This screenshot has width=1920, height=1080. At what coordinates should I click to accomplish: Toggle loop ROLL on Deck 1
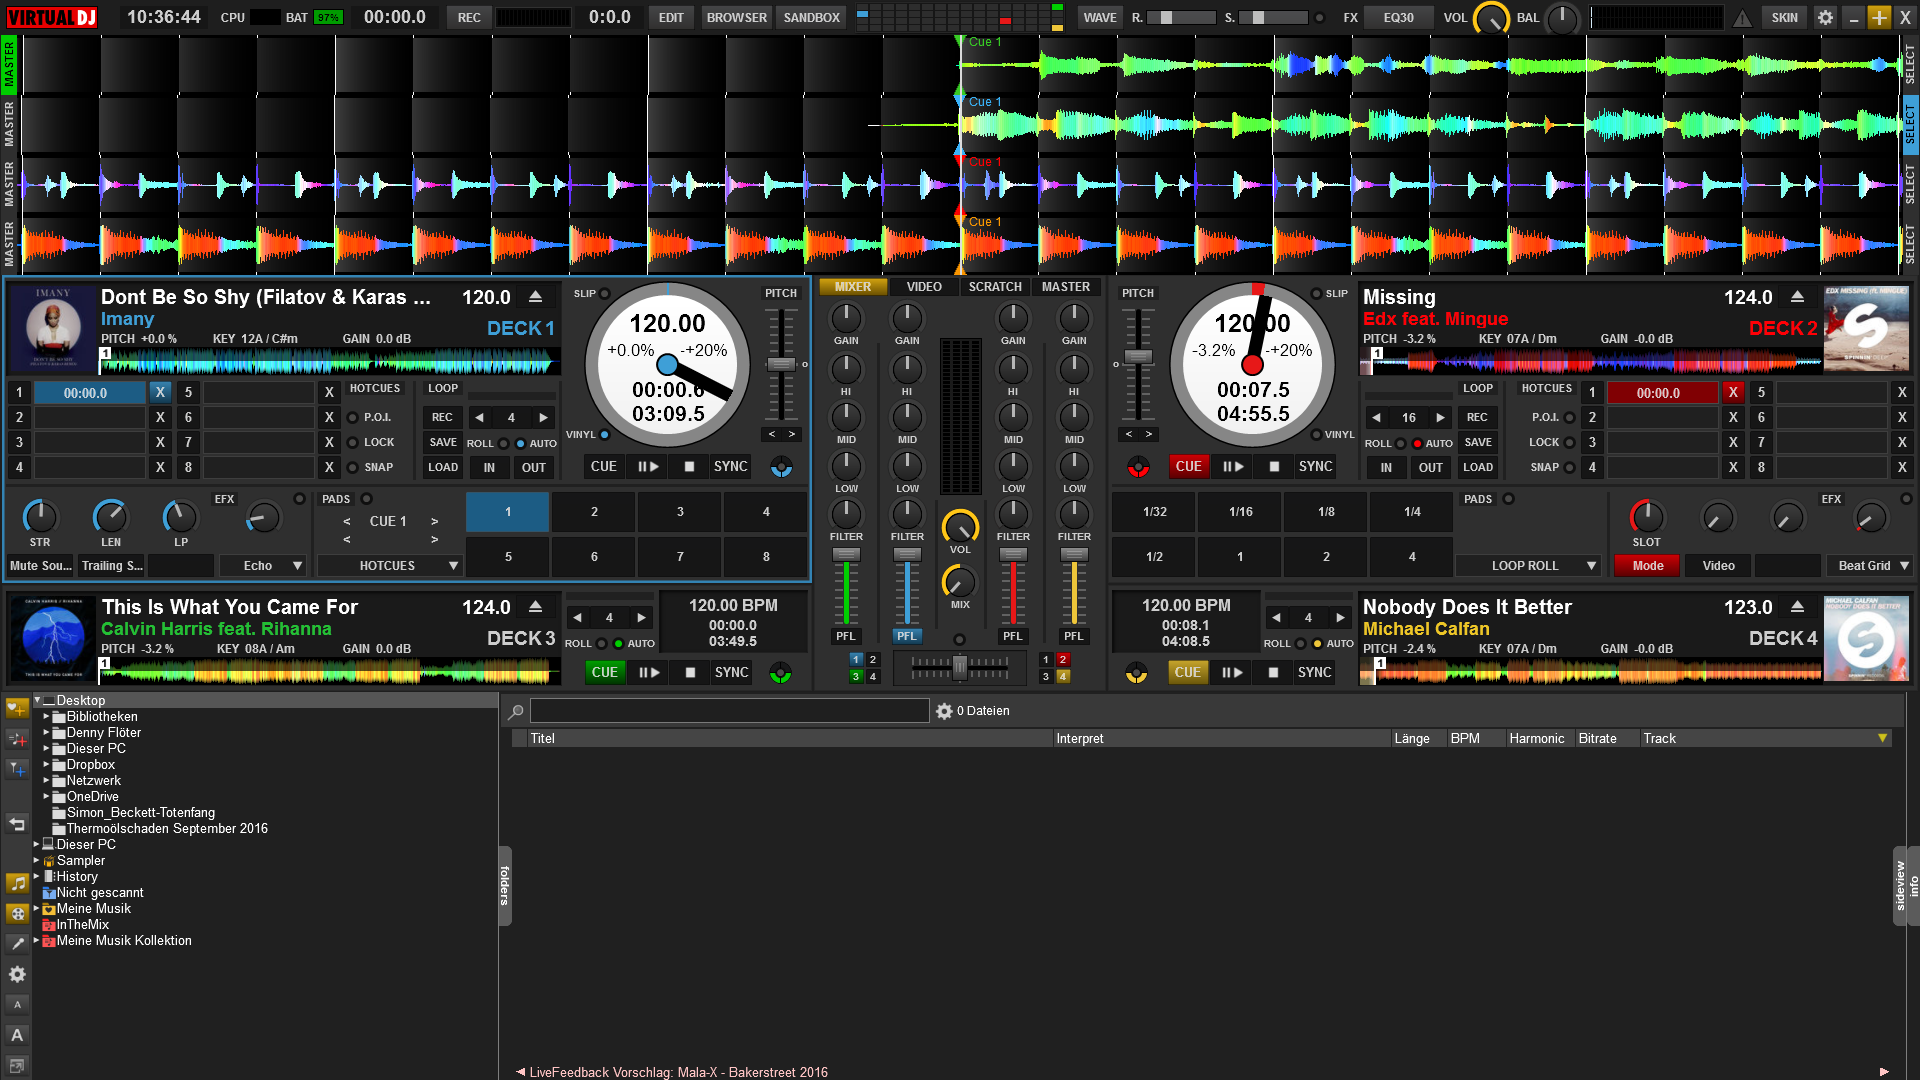click(x=504, y=444)
